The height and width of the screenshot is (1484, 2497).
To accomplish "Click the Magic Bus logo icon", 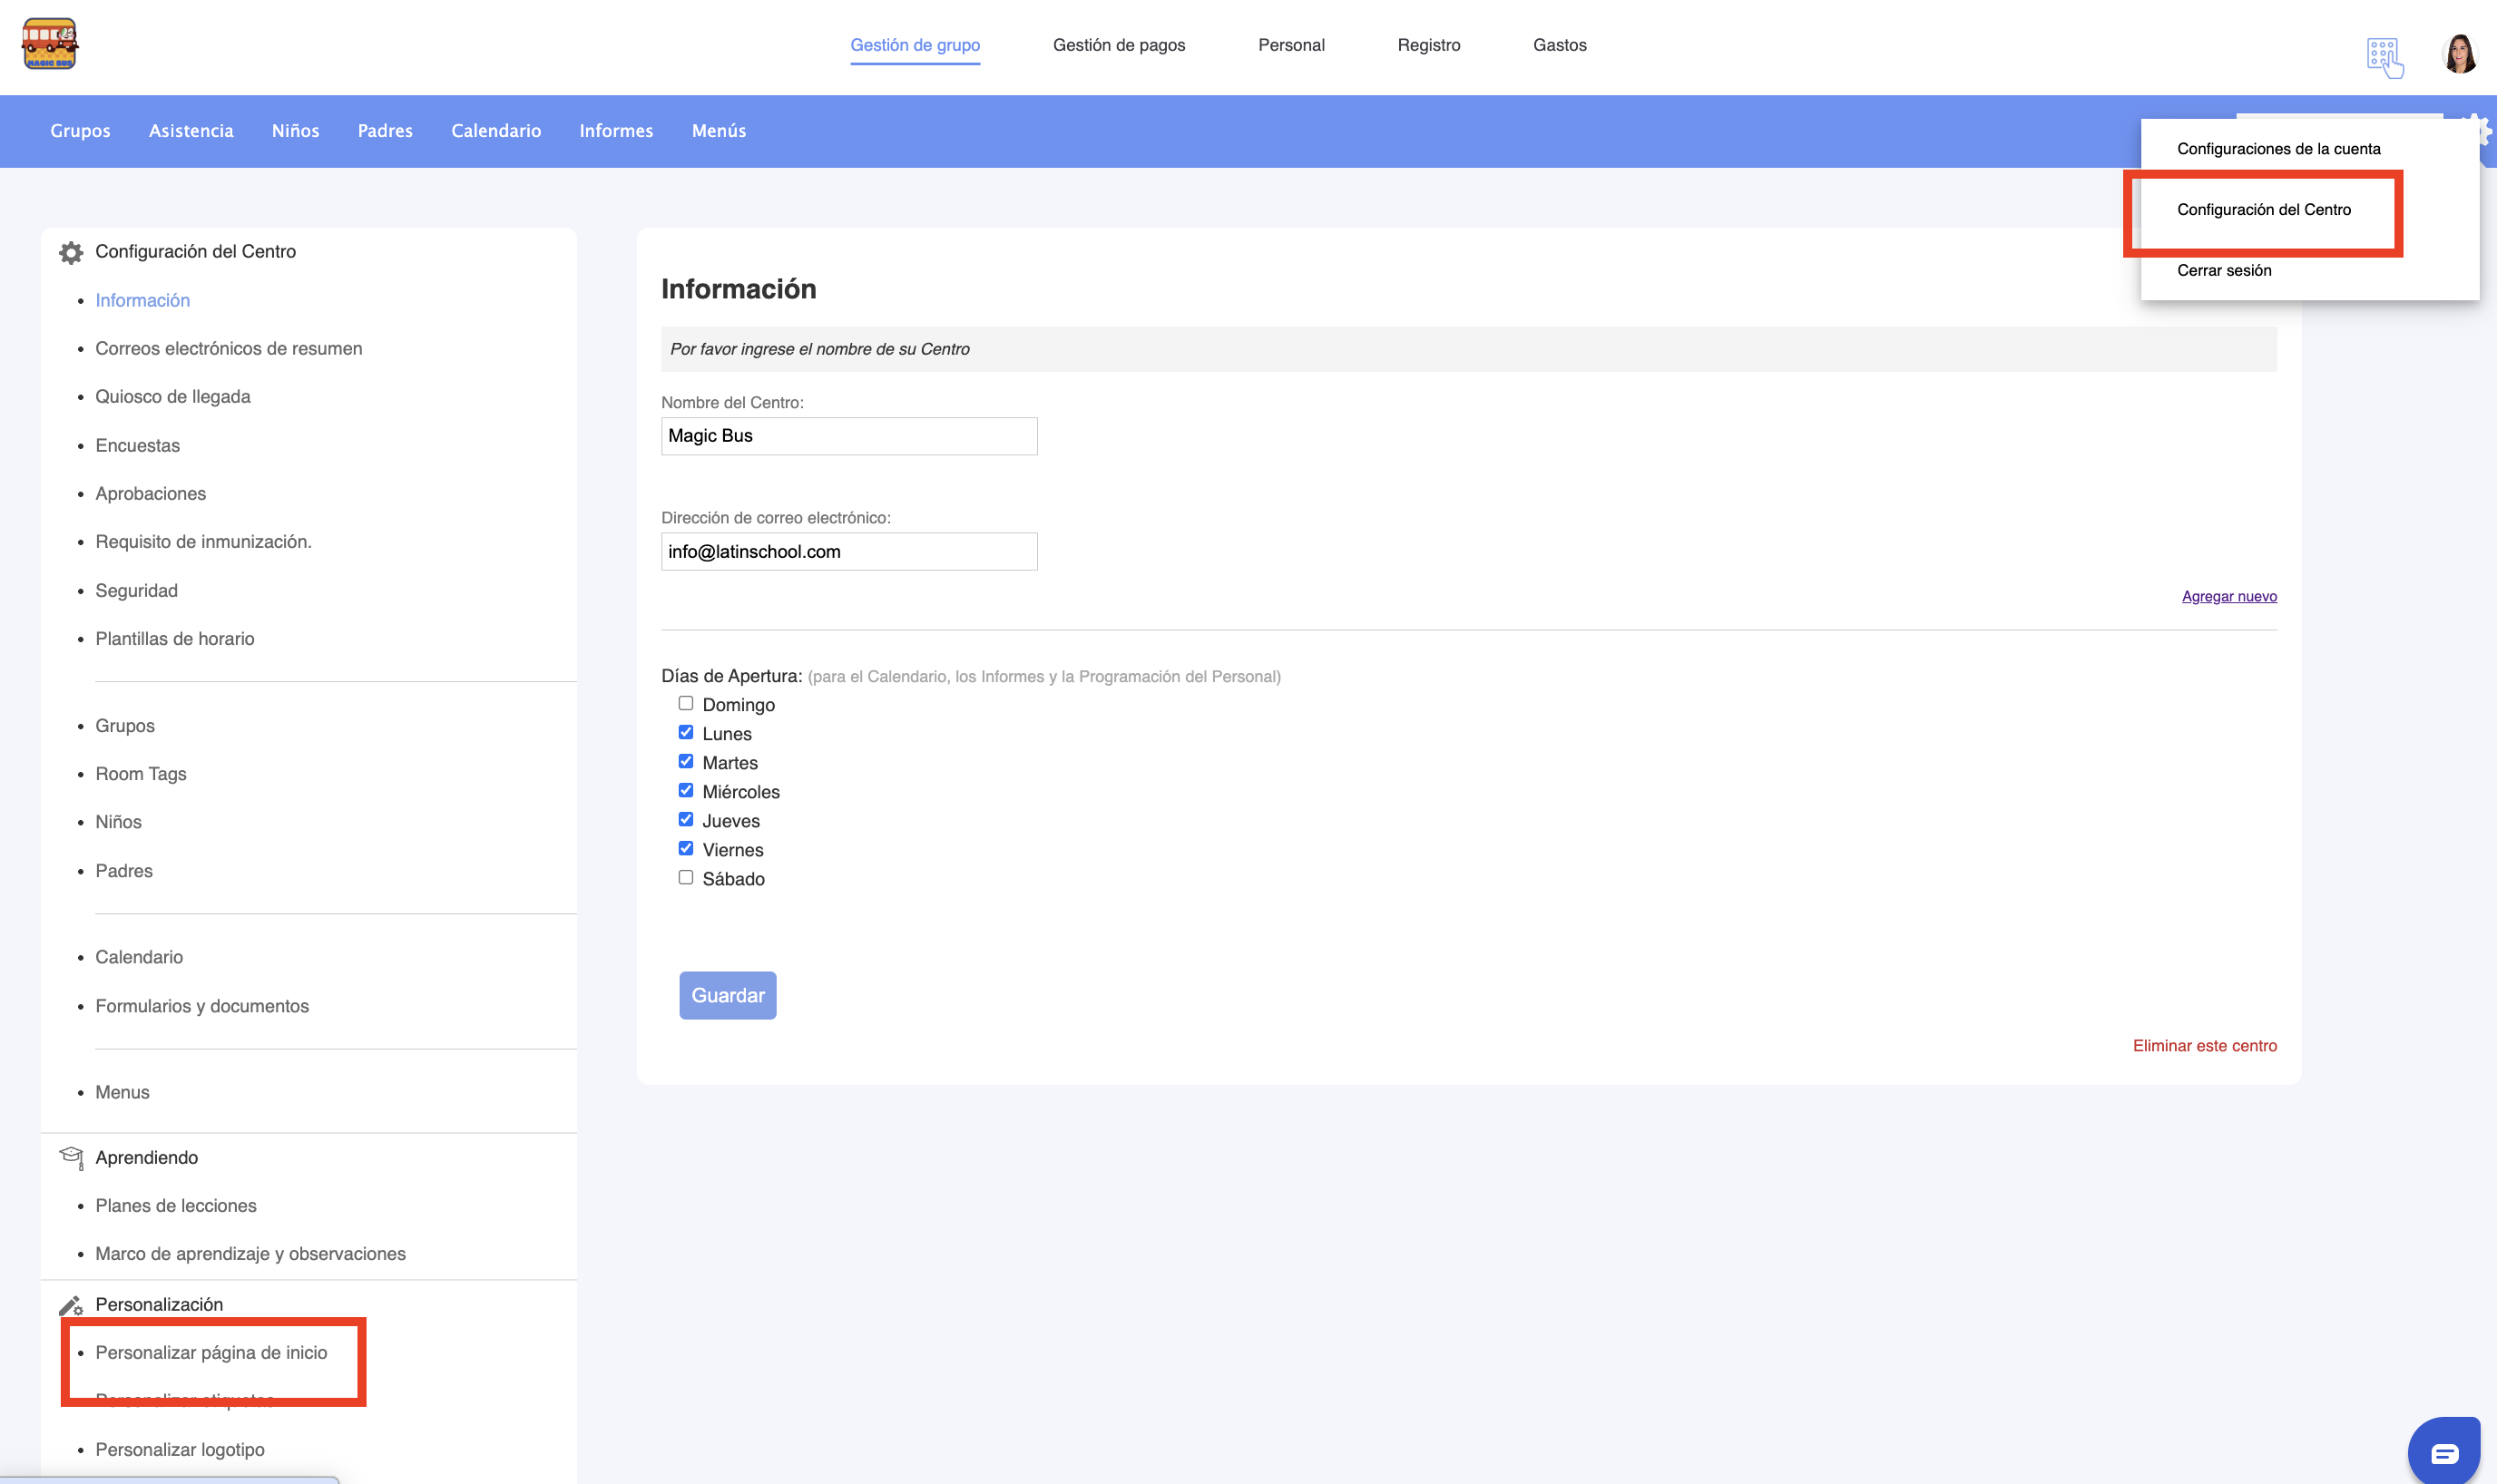I will pyautogui.click(x=49, y=43).
